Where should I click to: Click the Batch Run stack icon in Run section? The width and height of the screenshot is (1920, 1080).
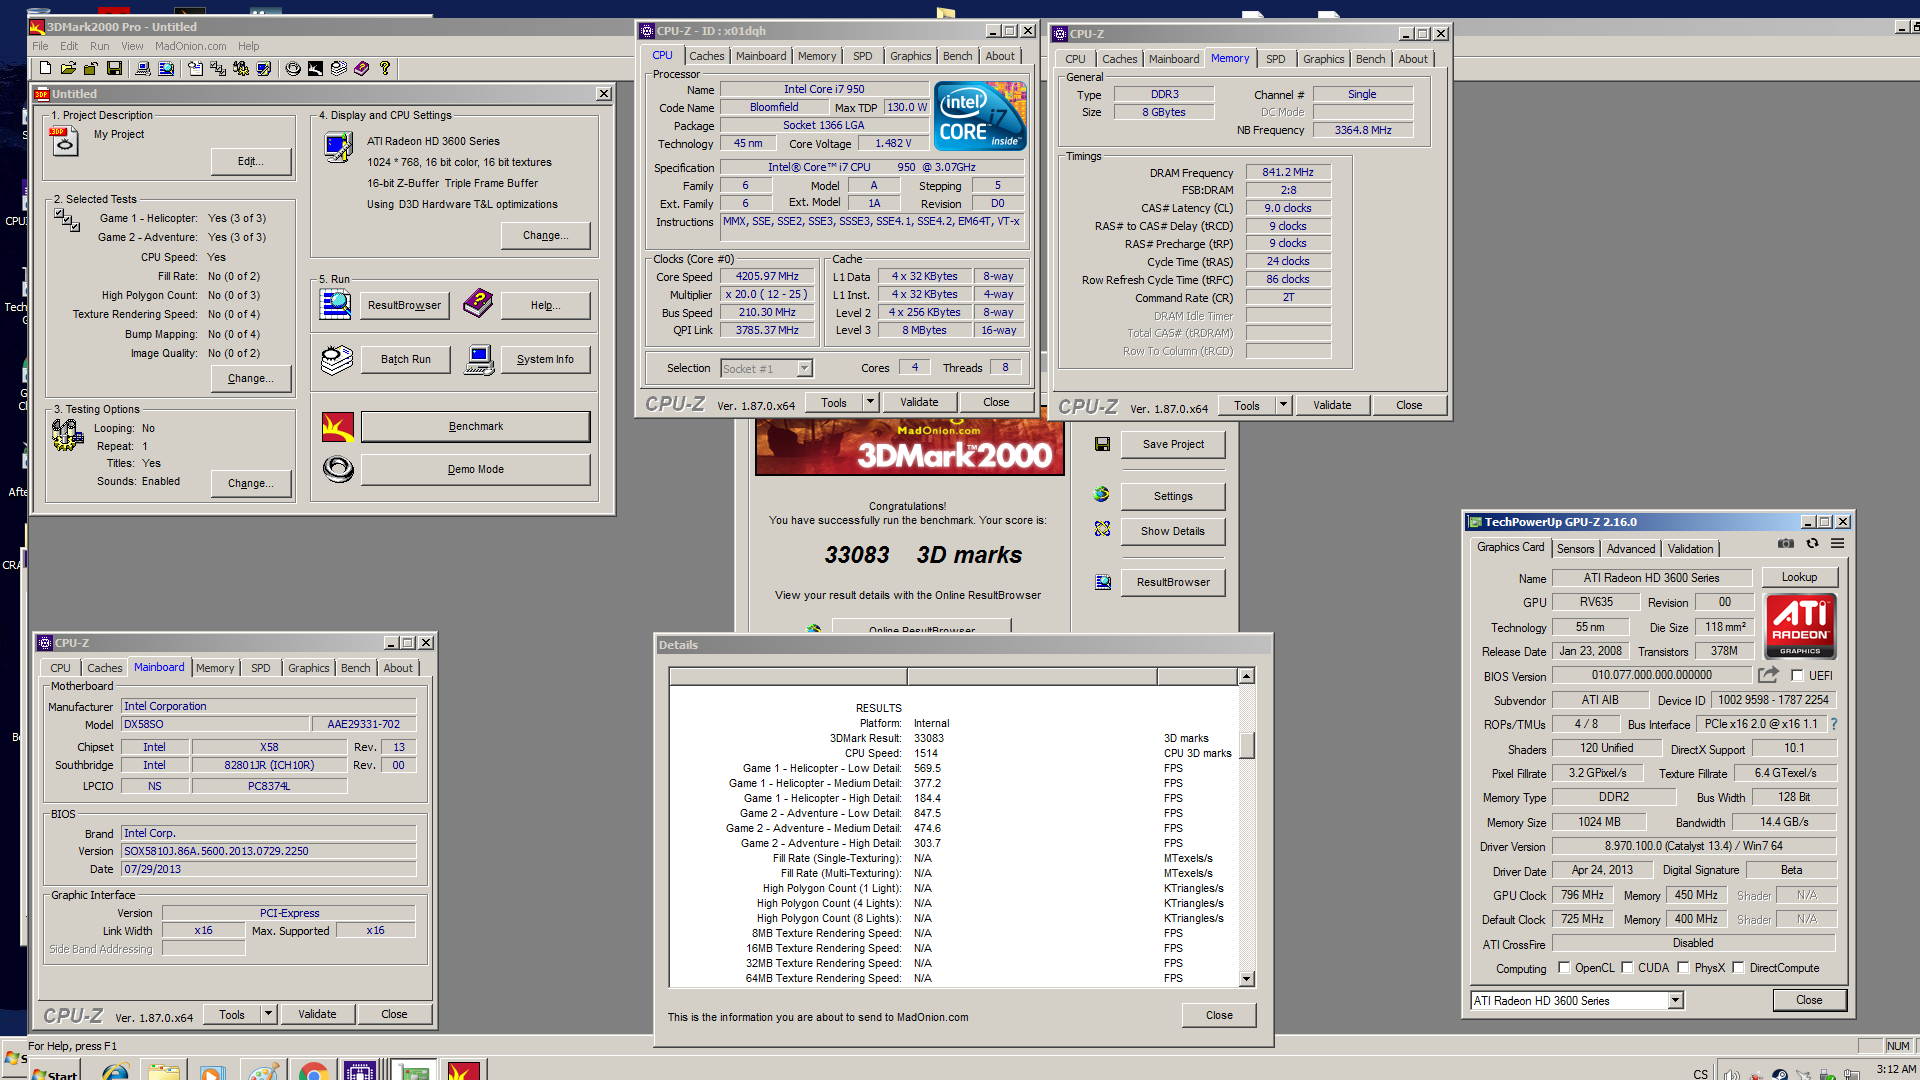(x=337, y=359)
